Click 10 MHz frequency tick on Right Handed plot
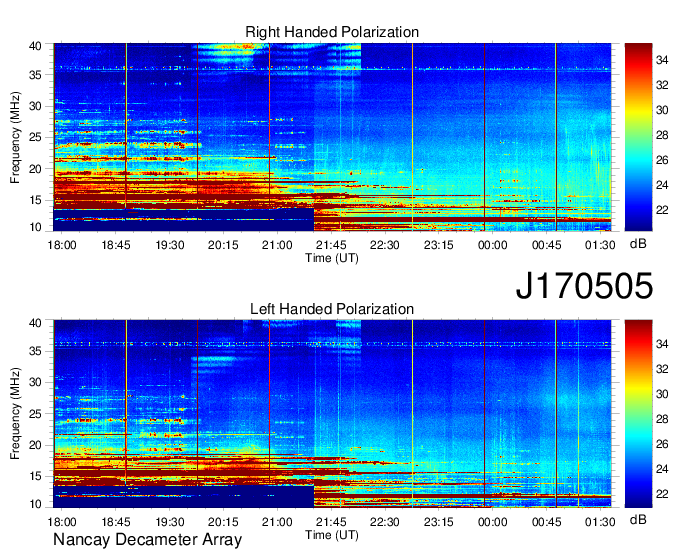 [x=35, y=227]
